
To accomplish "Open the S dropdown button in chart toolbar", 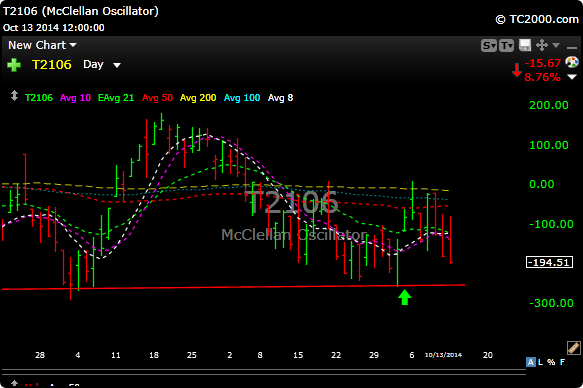I will [x=489, y=46].
